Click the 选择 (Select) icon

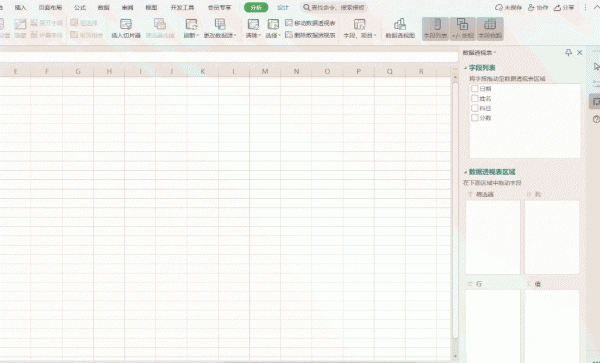point(273,24)
